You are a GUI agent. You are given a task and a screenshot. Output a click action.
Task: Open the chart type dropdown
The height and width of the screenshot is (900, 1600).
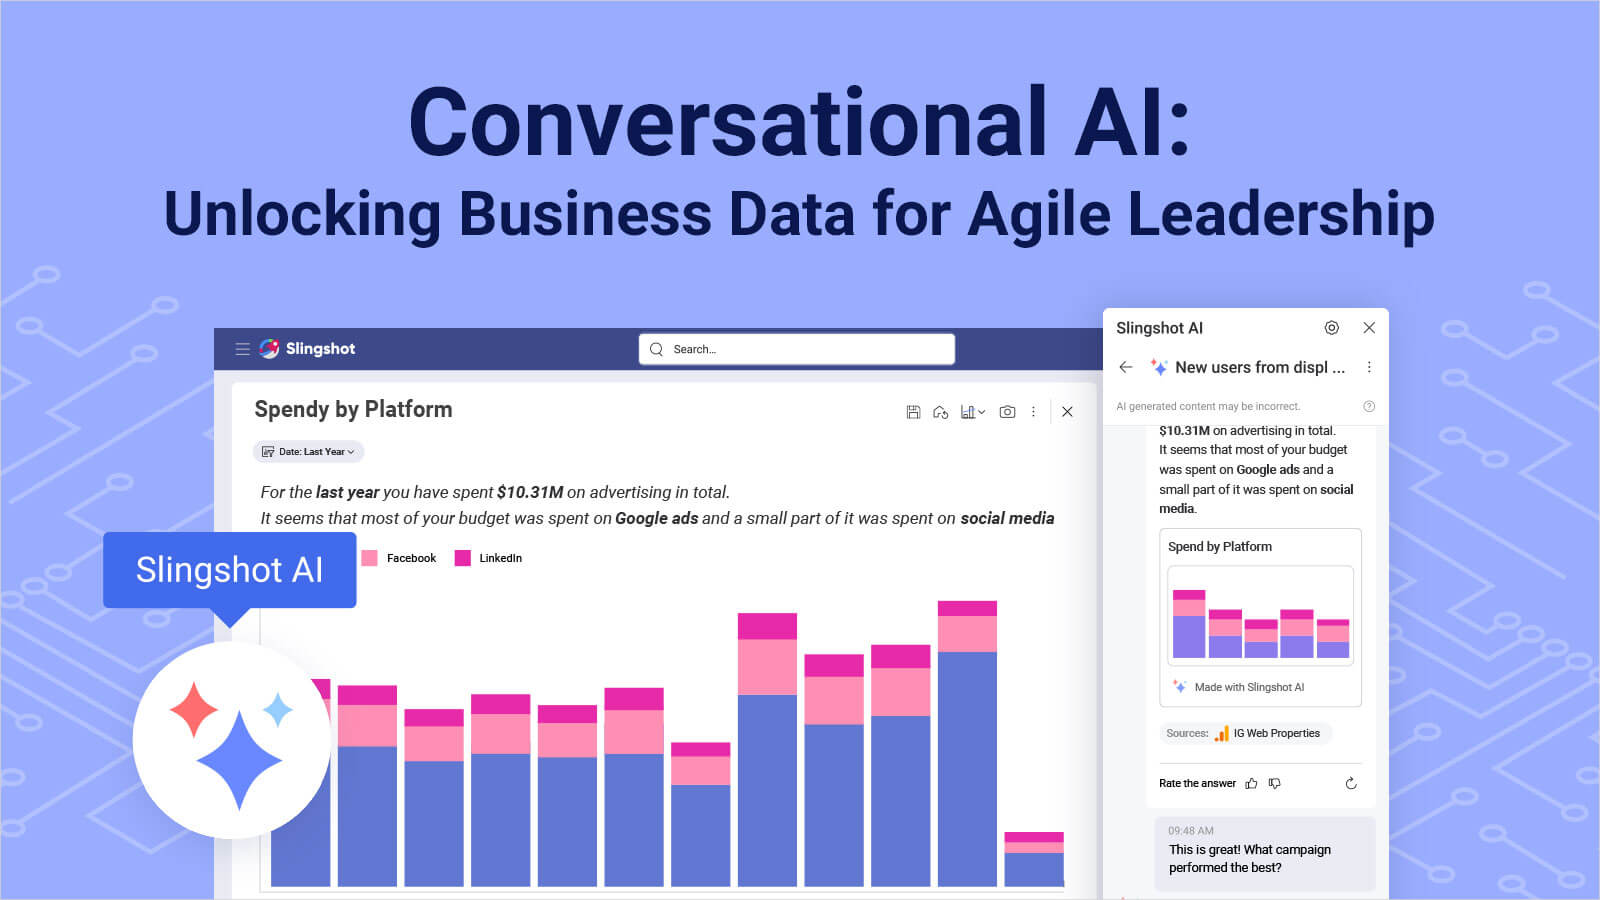tap(972, 412)
